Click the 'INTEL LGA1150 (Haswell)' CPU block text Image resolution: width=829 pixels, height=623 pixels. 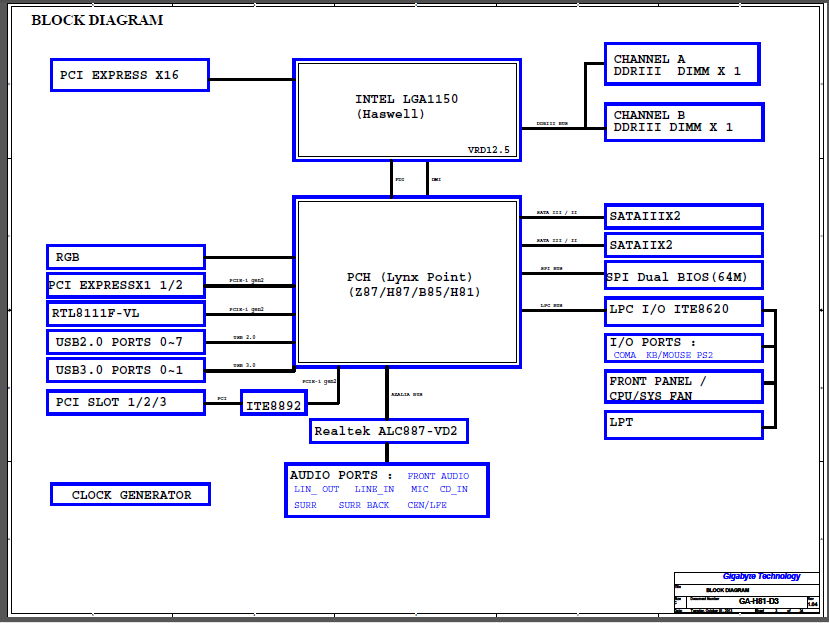tap(406, 106)
